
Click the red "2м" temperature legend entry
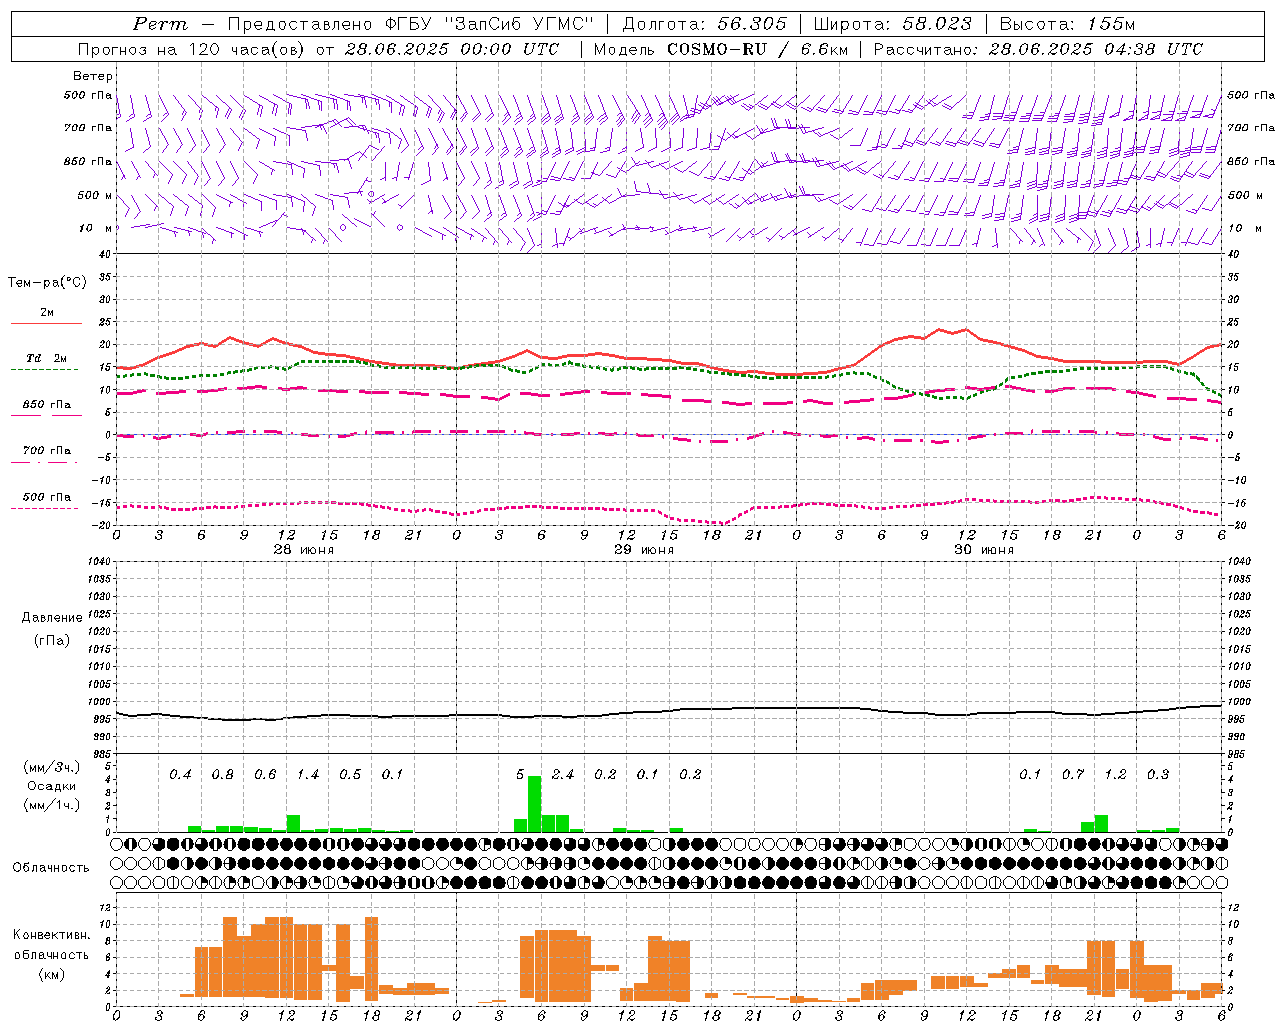[x=47, y=312]
